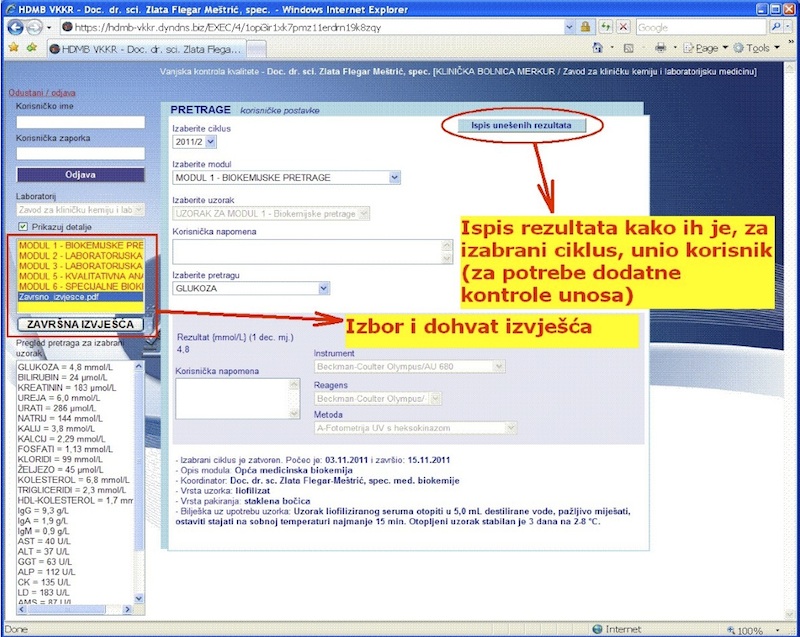Screen dimensions: 800x637
Task: Click the search magnifier icon
Action: [x=776, y=27]
